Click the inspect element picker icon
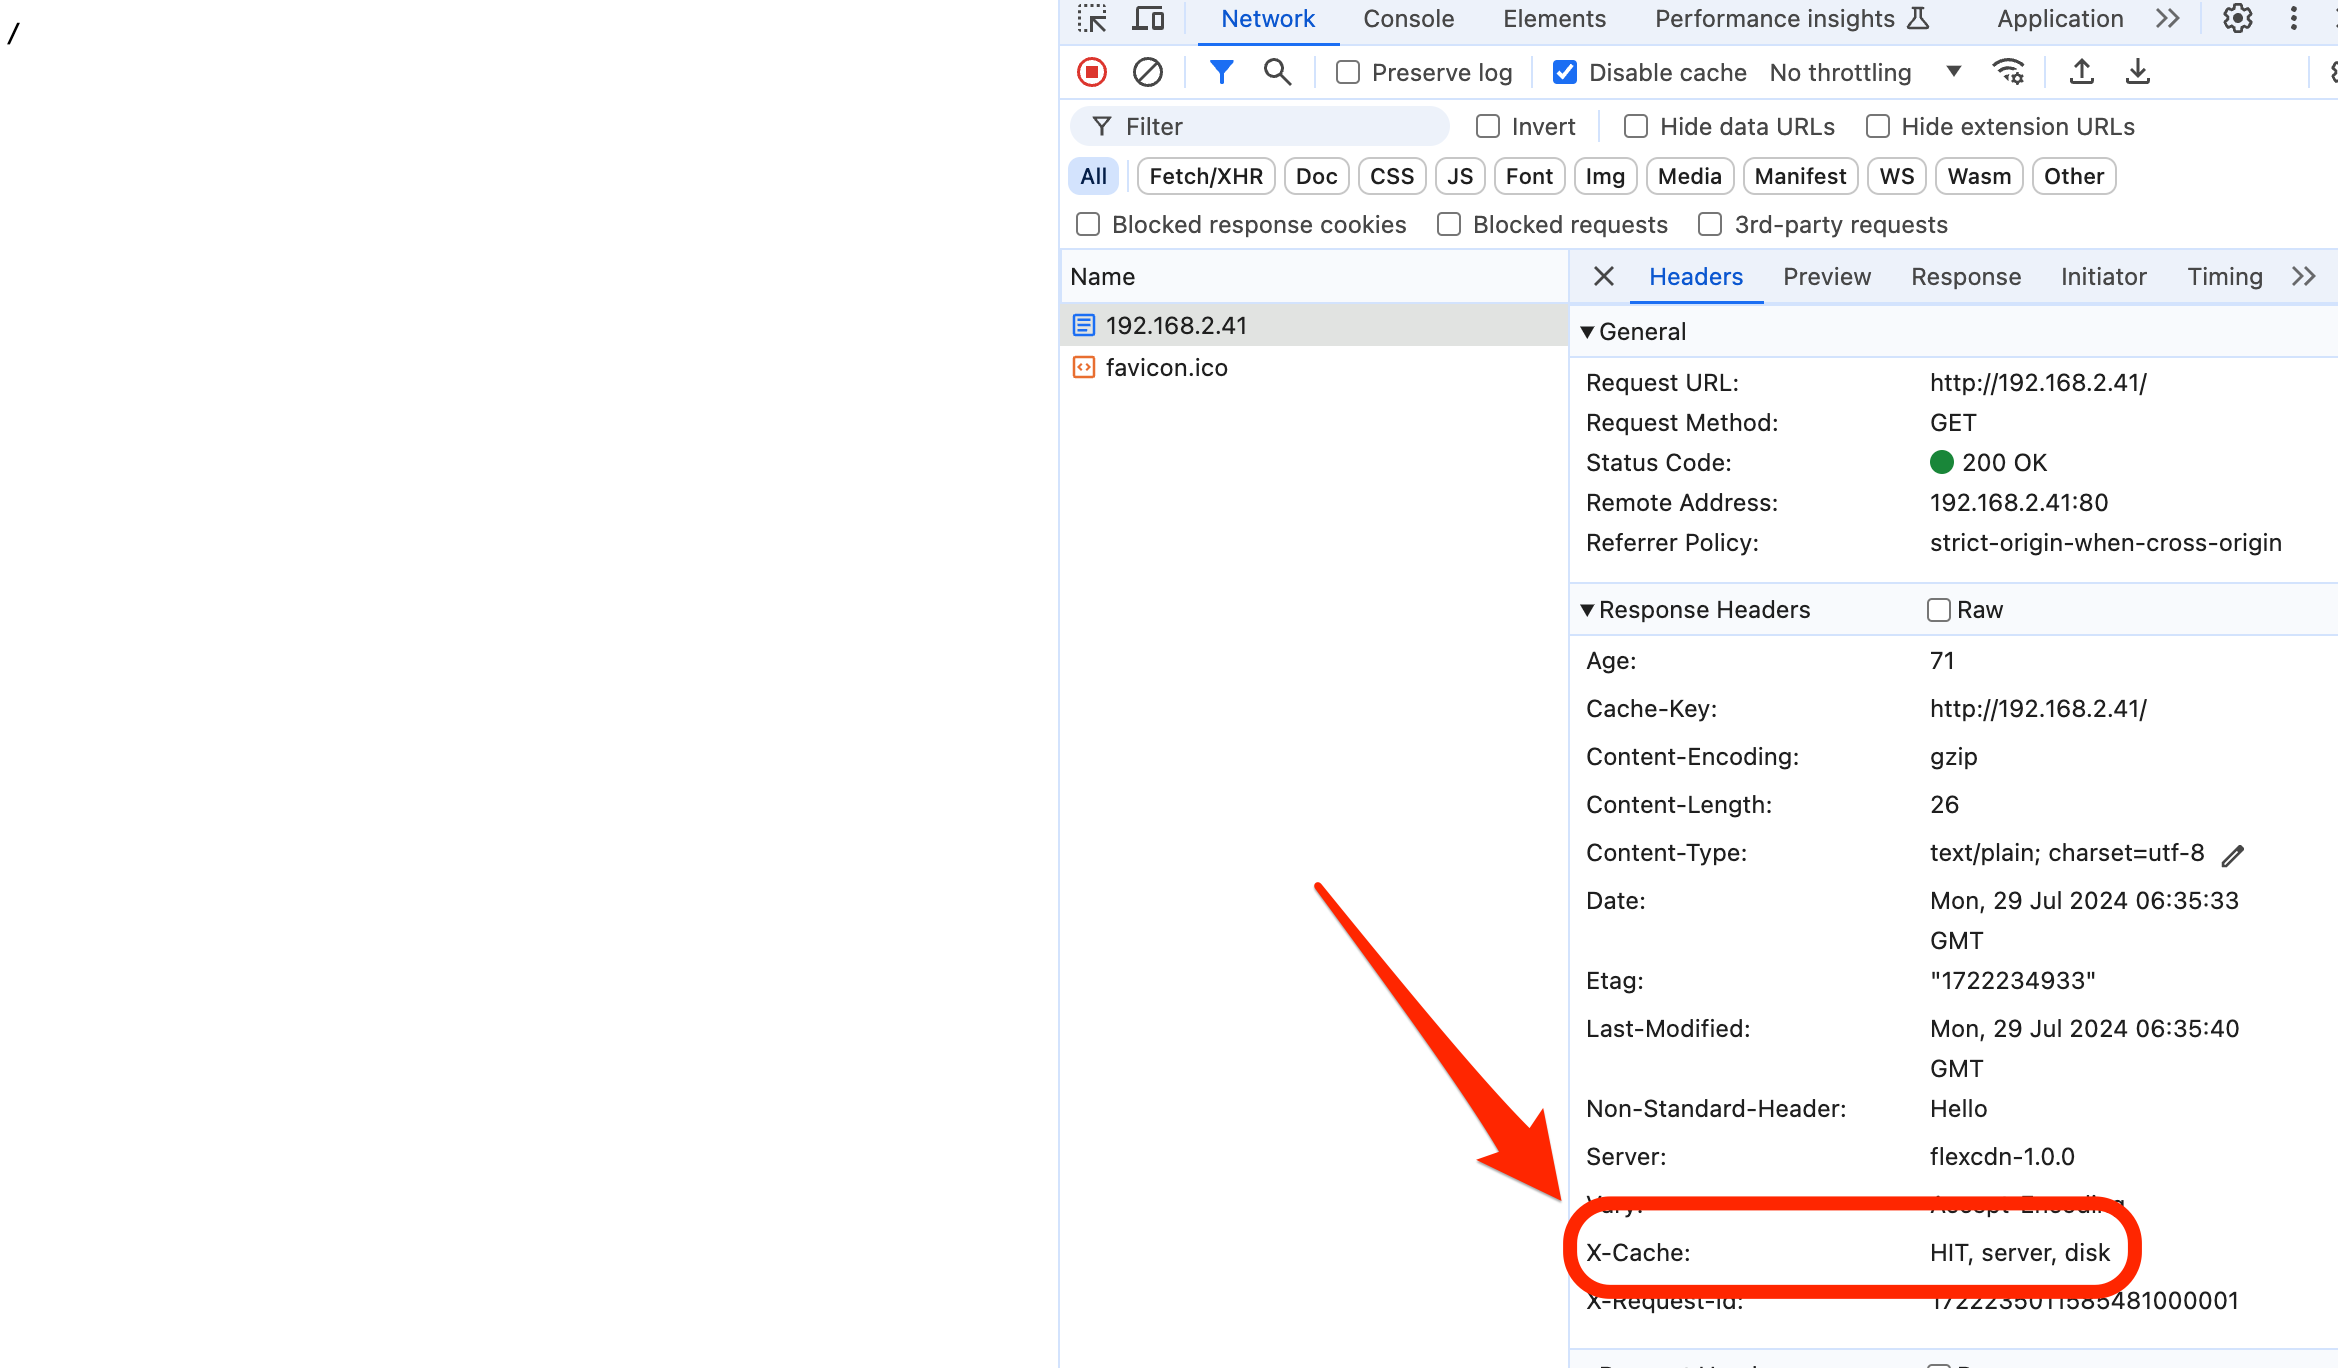Viewport: 2338px width, 1368px height. [1091, 19]
